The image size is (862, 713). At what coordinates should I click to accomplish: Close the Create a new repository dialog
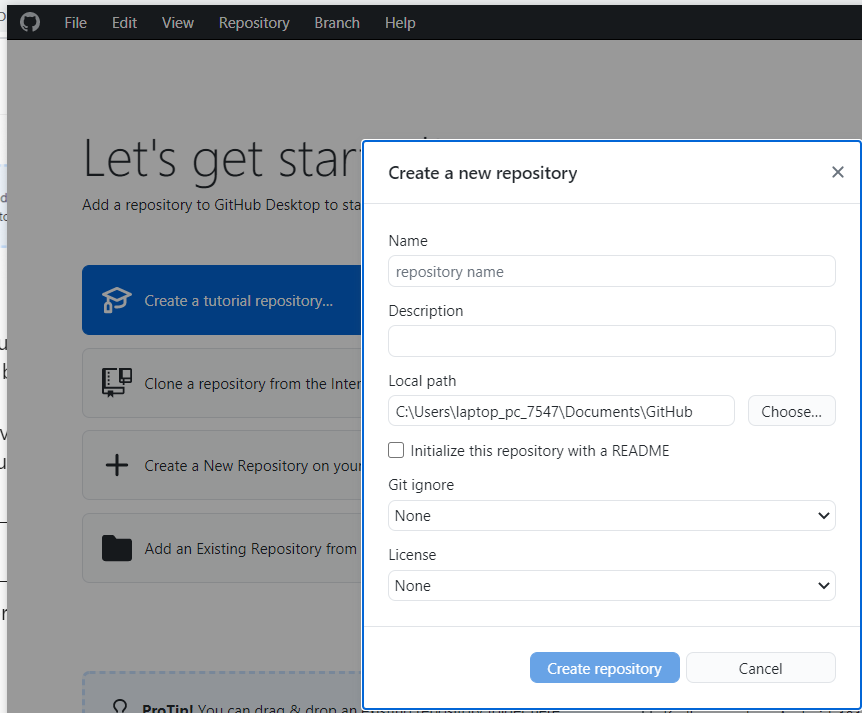pos(838,172)
